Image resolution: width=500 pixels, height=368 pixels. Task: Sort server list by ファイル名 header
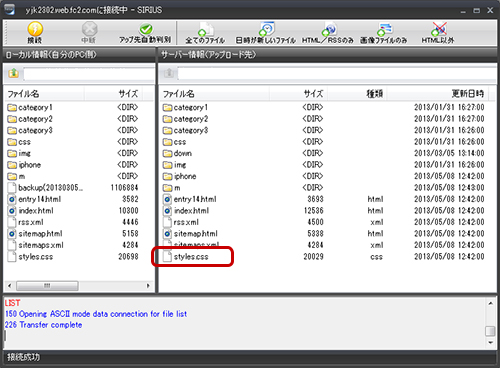[x=215, y=94]
